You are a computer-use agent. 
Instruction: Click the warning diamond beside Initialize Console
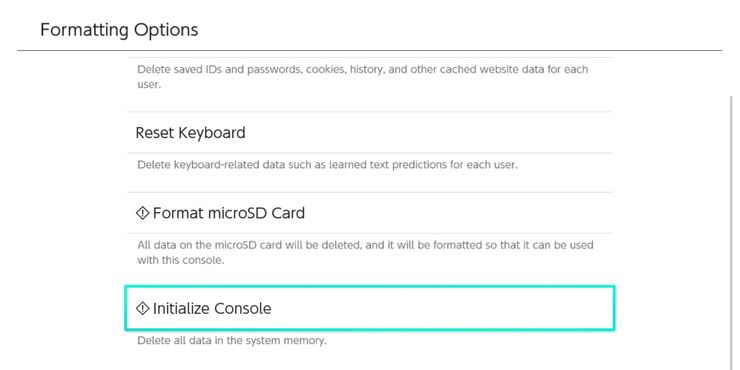coord(142,308)
